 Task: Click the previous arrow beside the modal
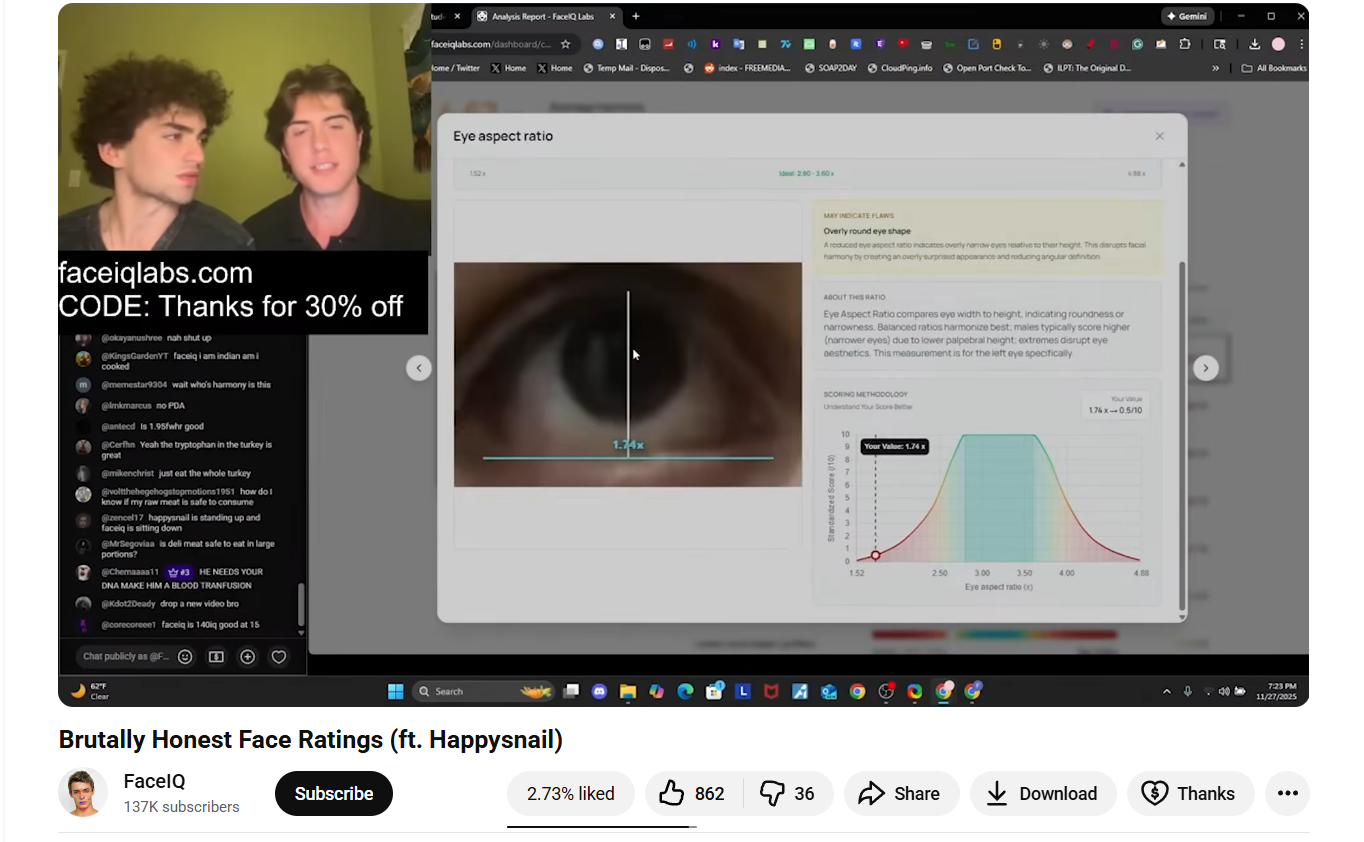pos(419,368)
